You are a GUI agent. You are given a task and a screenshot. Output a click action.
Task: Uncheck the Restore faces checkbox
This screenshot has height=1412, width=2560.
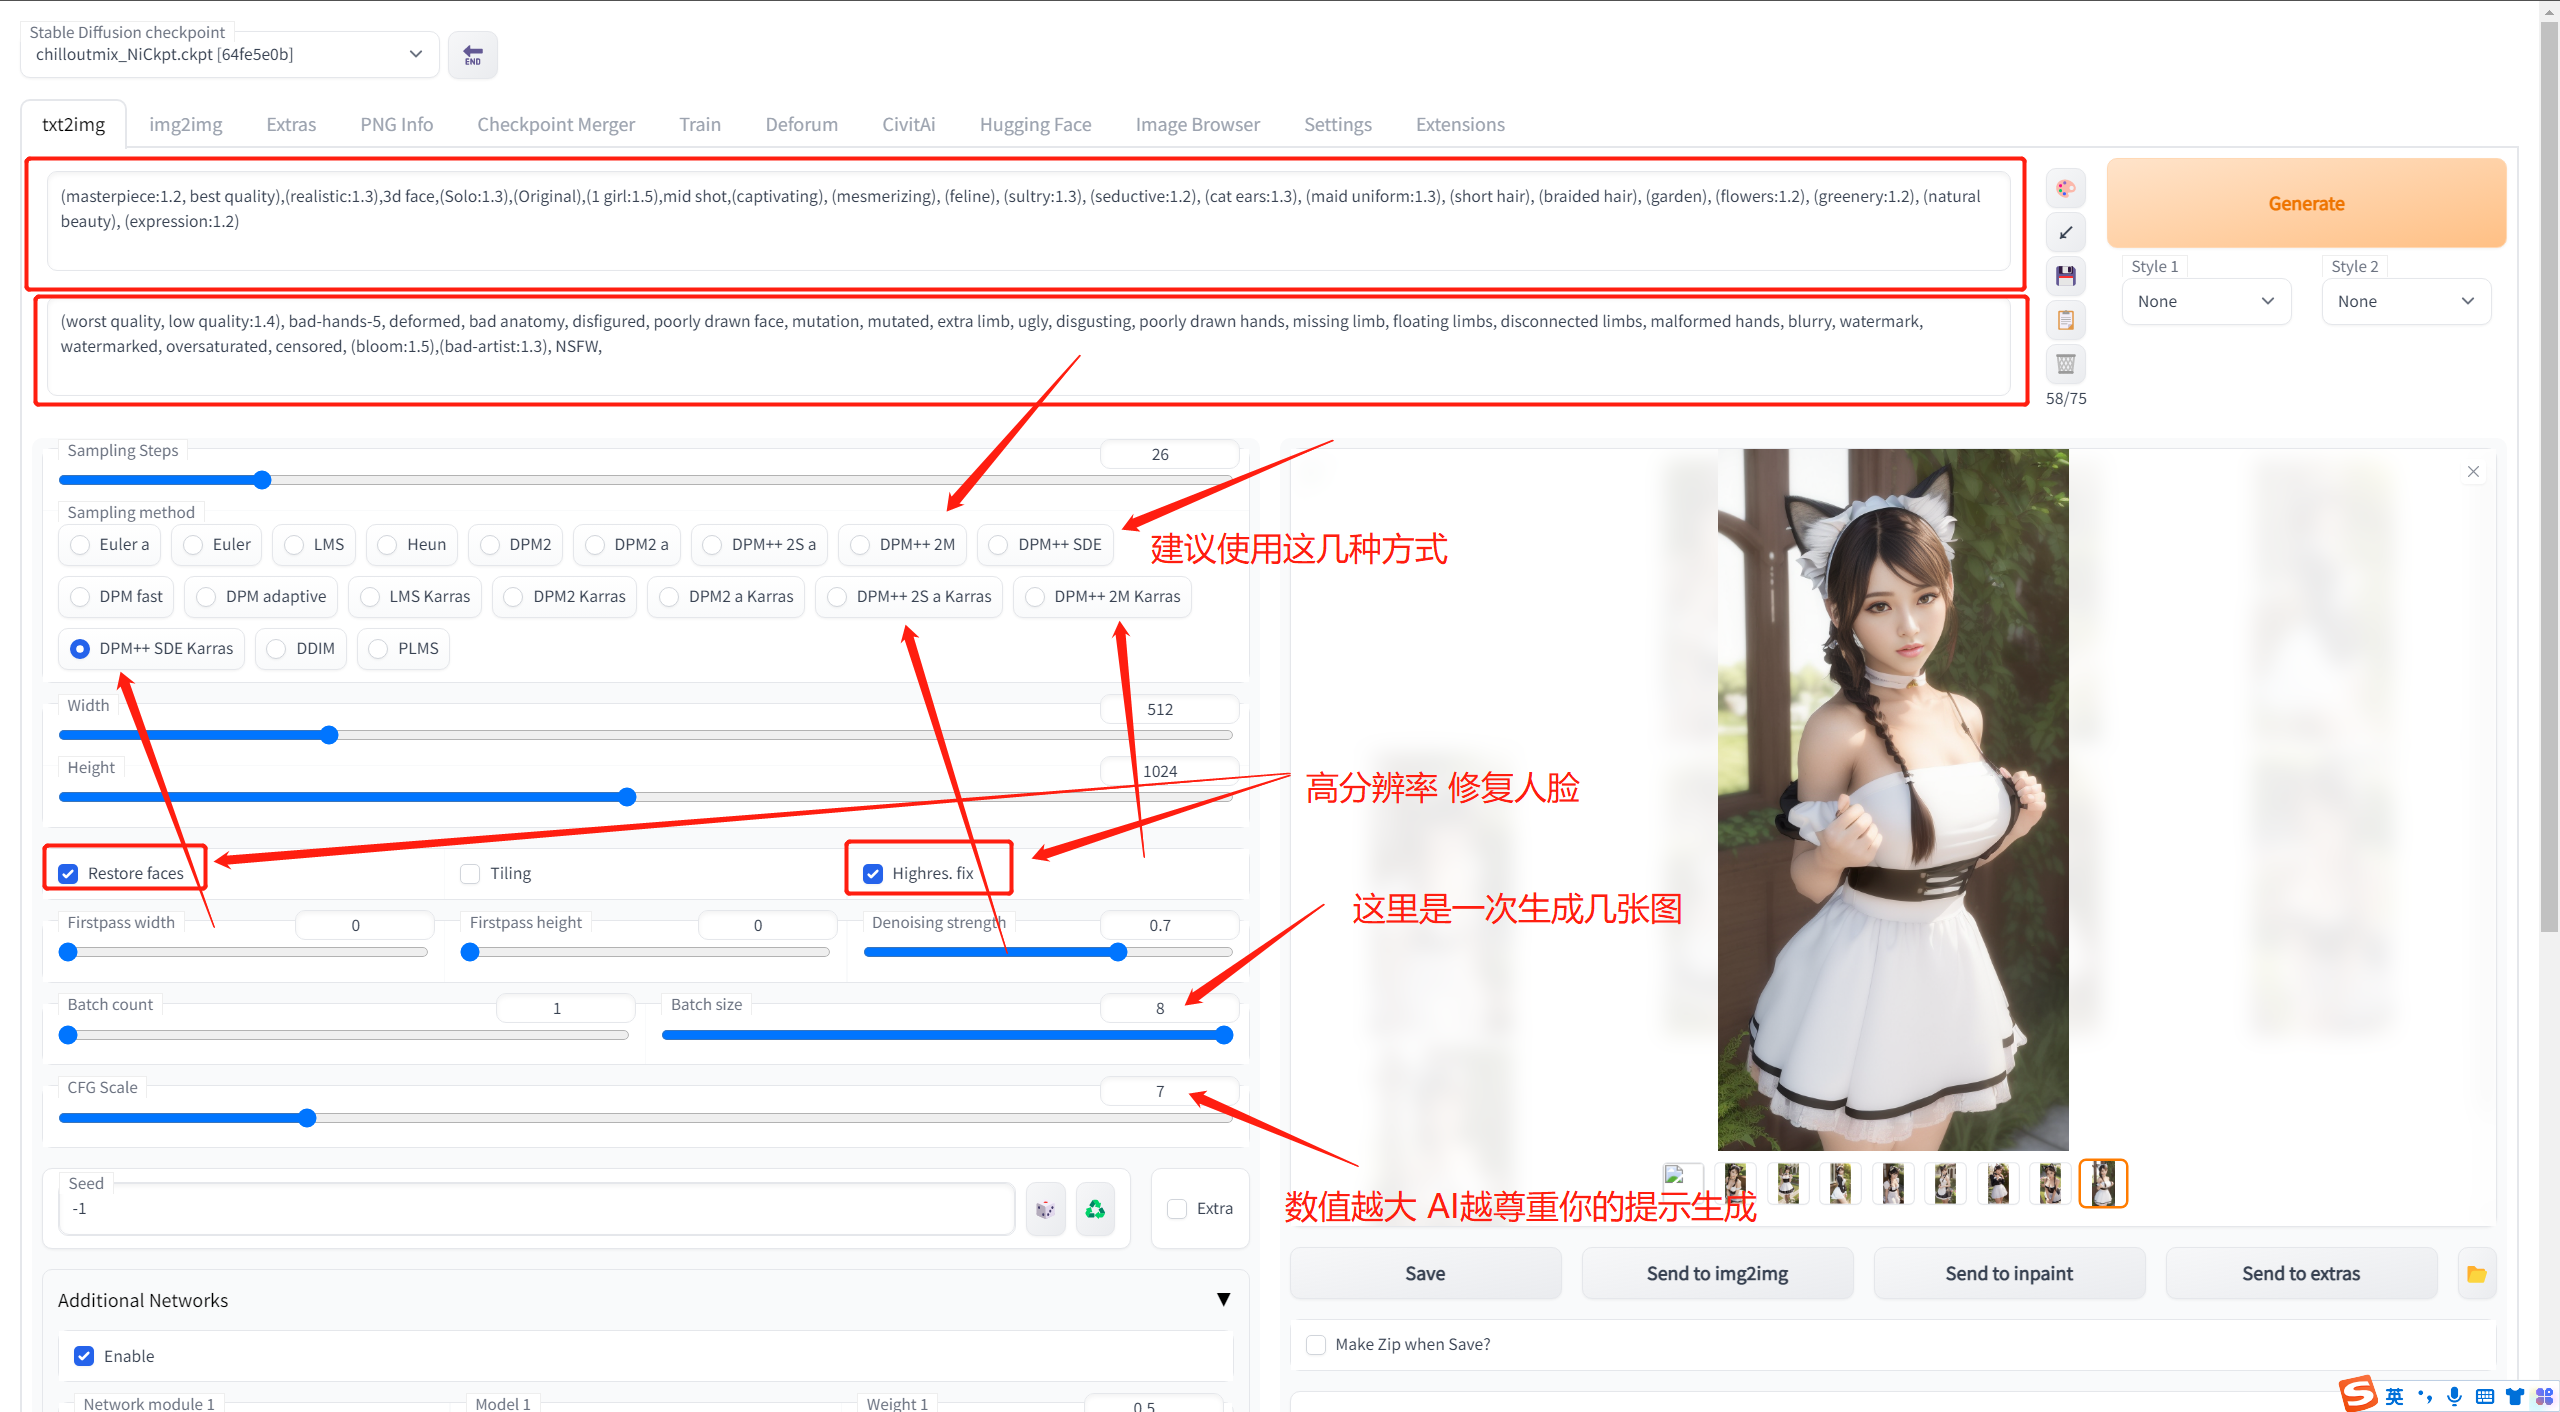(68, 873)
